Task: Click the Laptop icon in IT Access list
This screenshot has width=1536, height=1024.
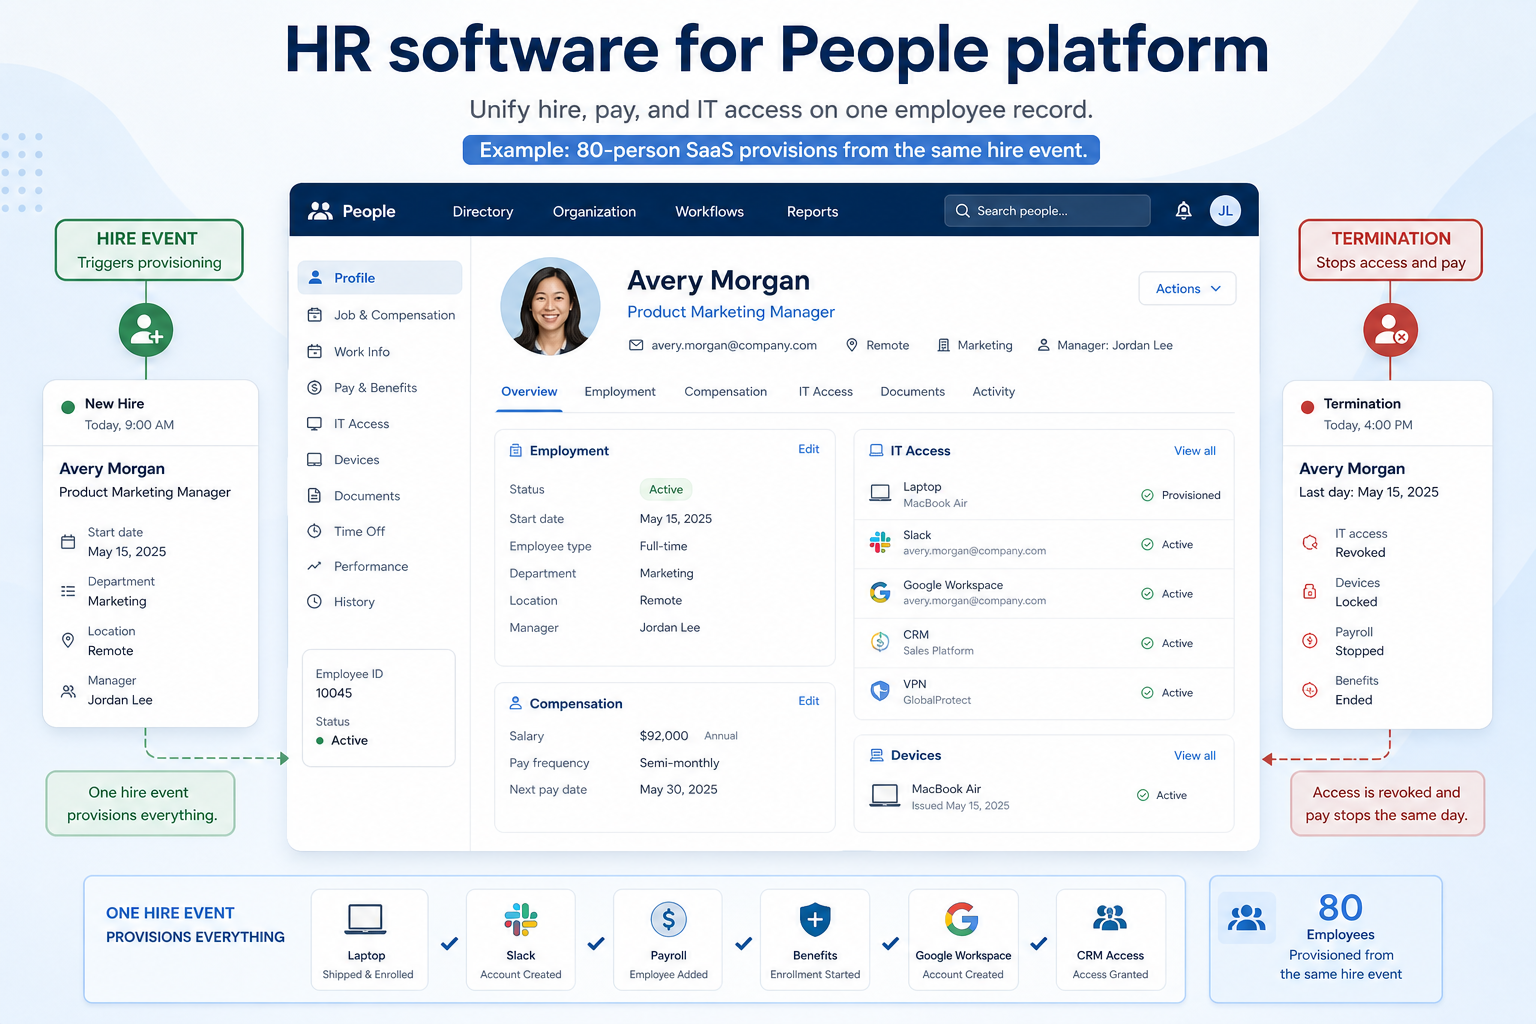Action: [880, 493]
